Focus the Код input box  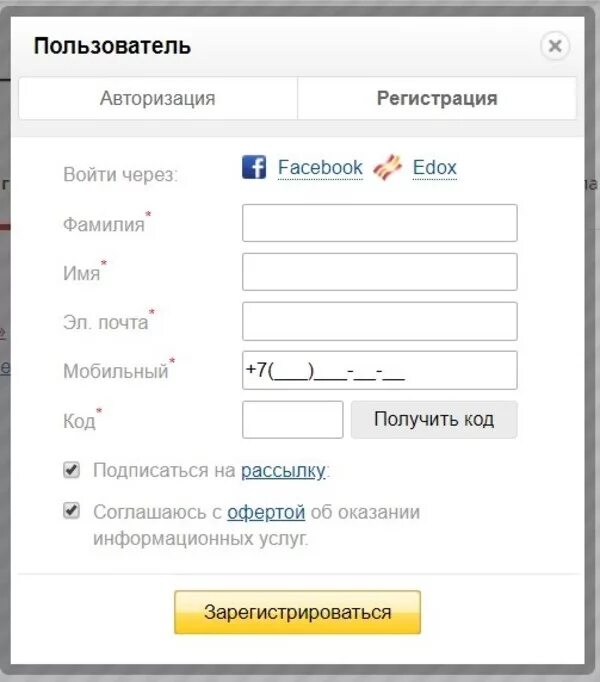tap(293, 419)
